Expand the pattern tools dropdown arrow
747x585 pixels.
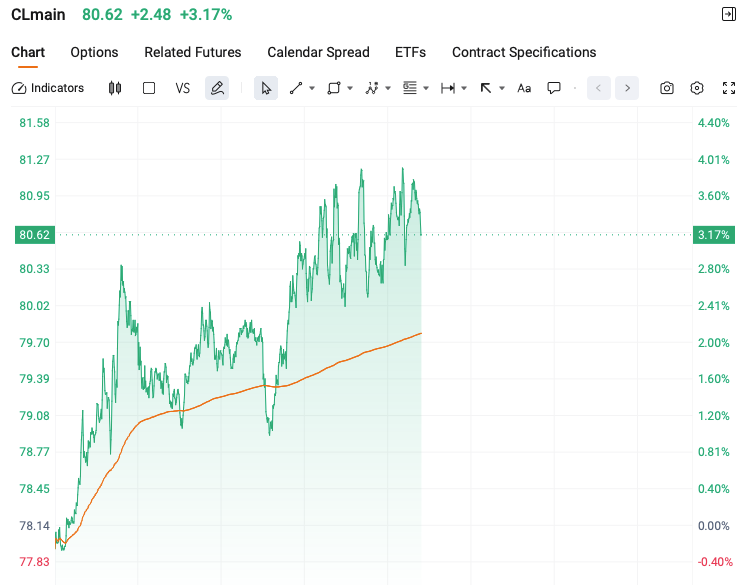pyautogui.click(x=388, y=88)
